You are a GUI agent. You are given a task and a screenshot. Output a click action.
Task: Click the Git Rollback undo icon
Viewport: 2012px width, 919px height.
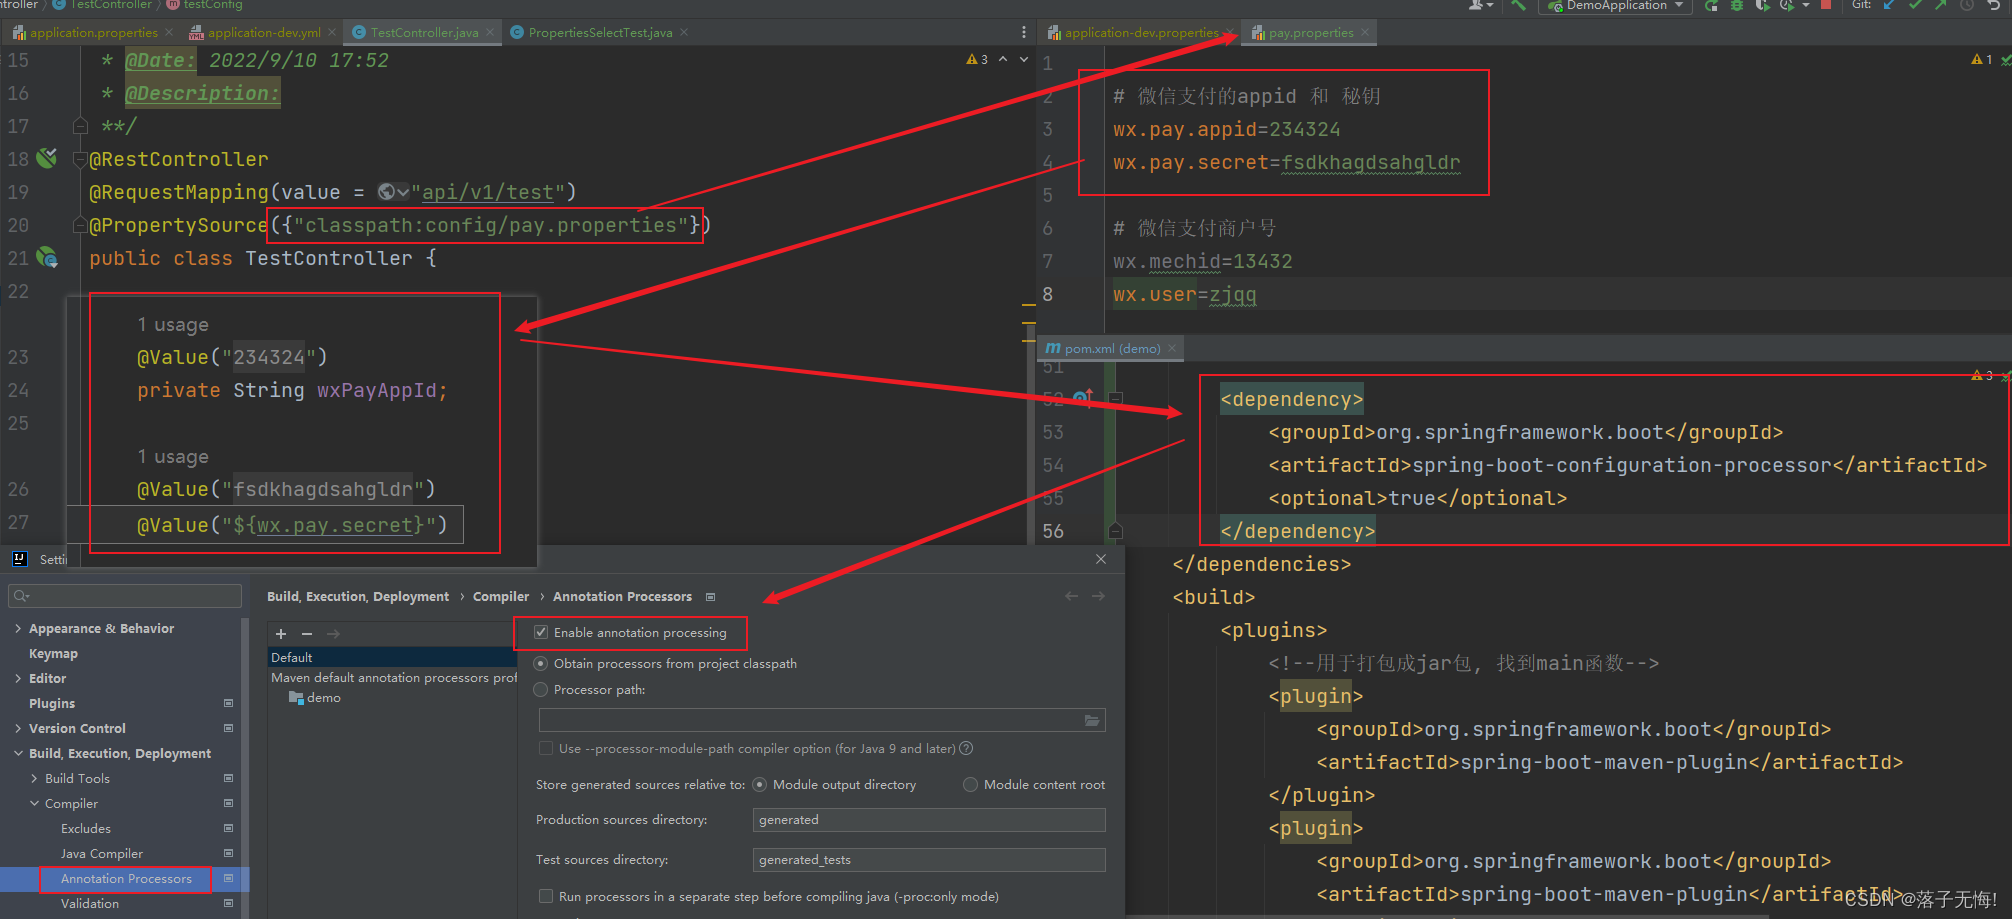[1993, 5]
